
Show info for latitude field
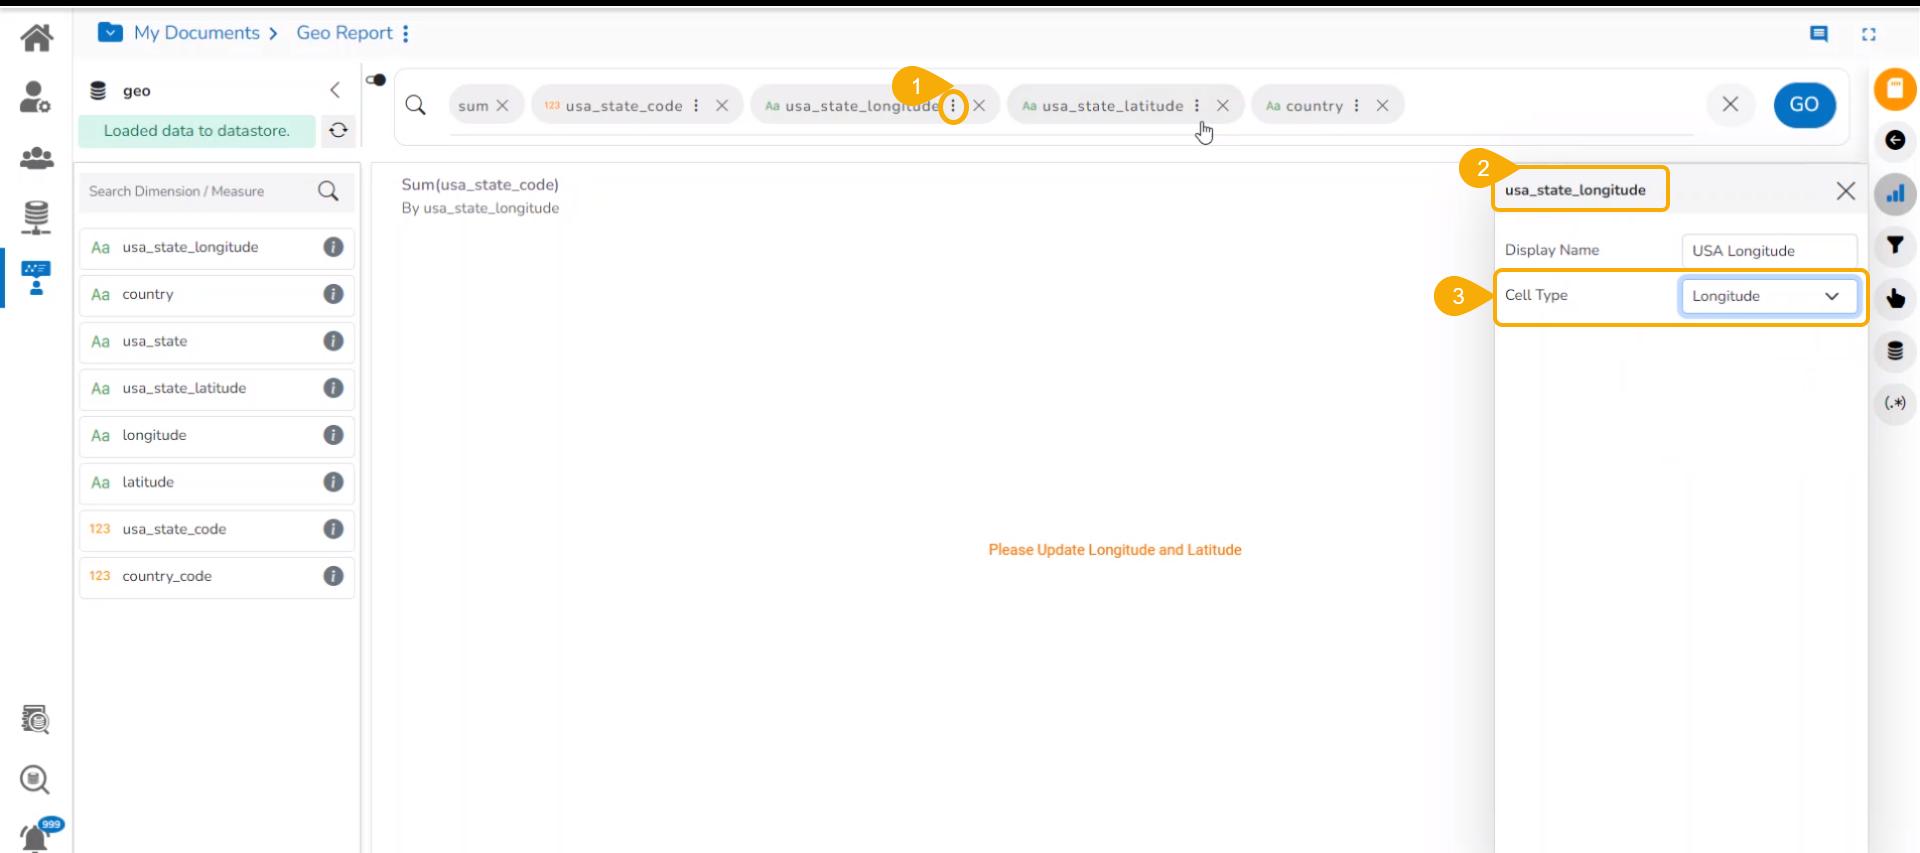[x=334, y=482]
